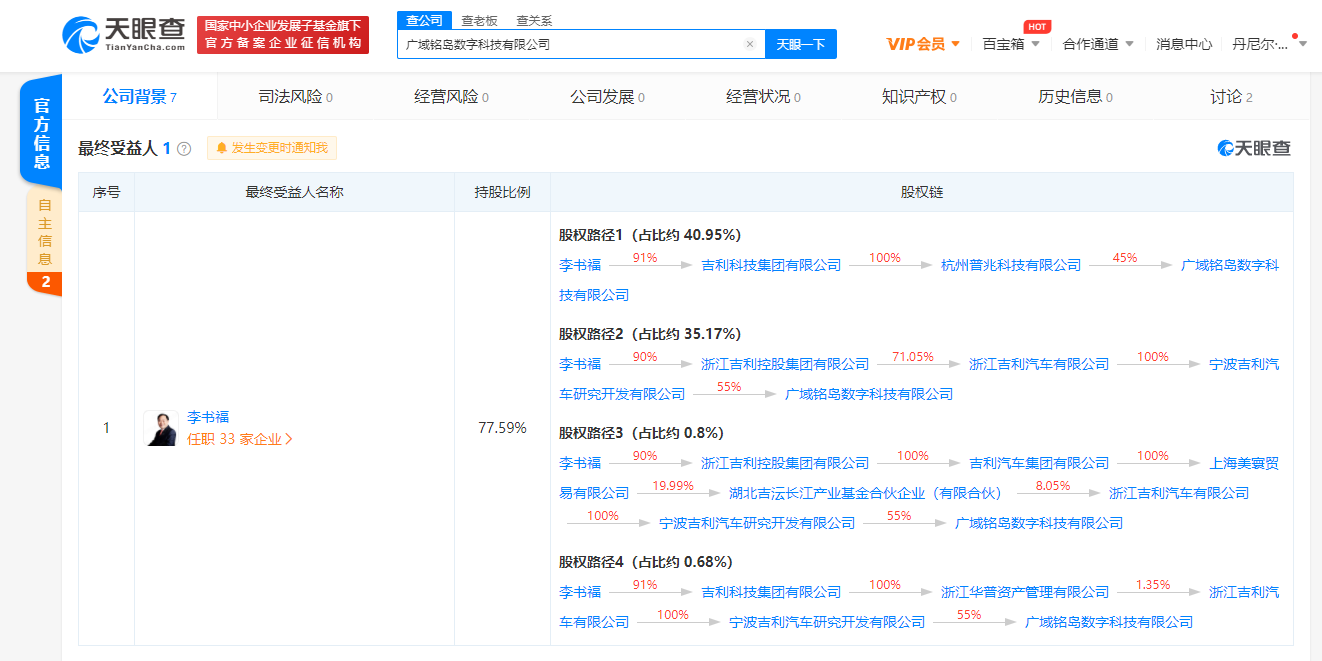Select the 查老板 search tab
The height and width of the screenshot is (661, 1322).
(x=479, y=20)
